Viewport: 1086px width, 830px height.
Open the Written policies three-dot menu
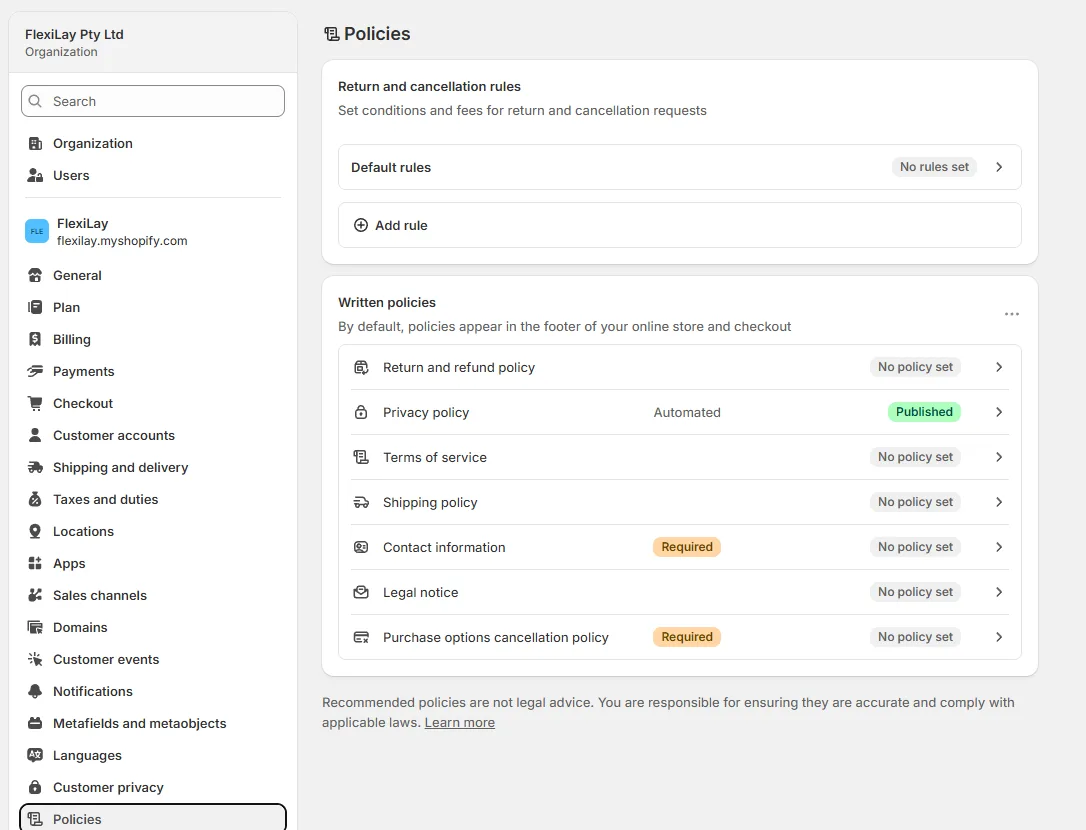coord(1012,314)
